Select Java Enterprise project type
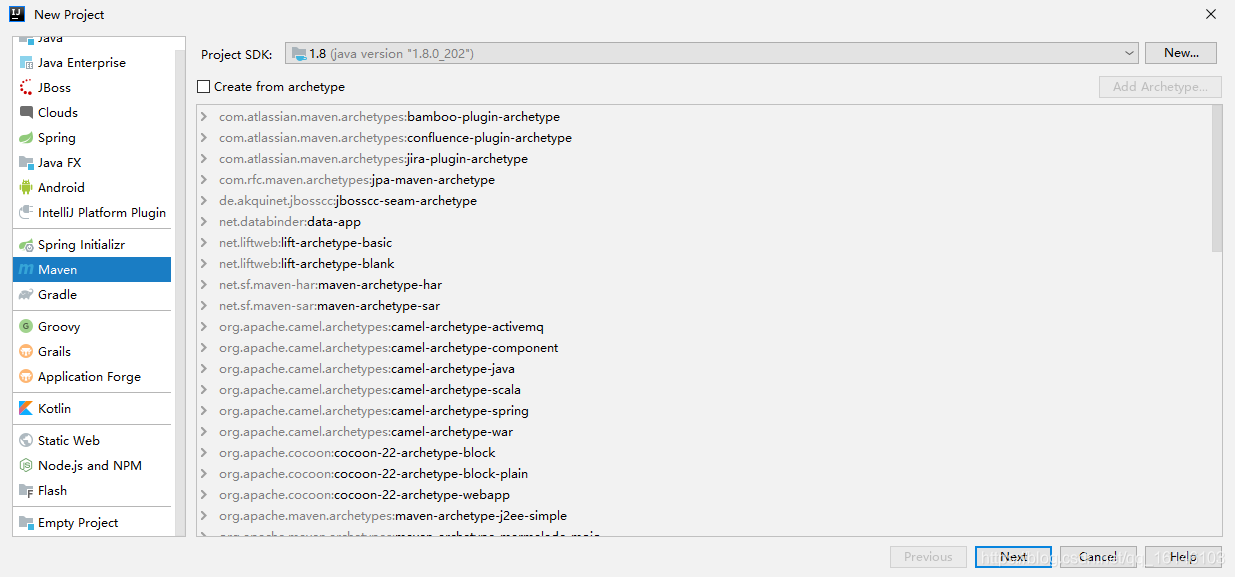The height and width of the screenshot is (577, 1235). [82, 63]
